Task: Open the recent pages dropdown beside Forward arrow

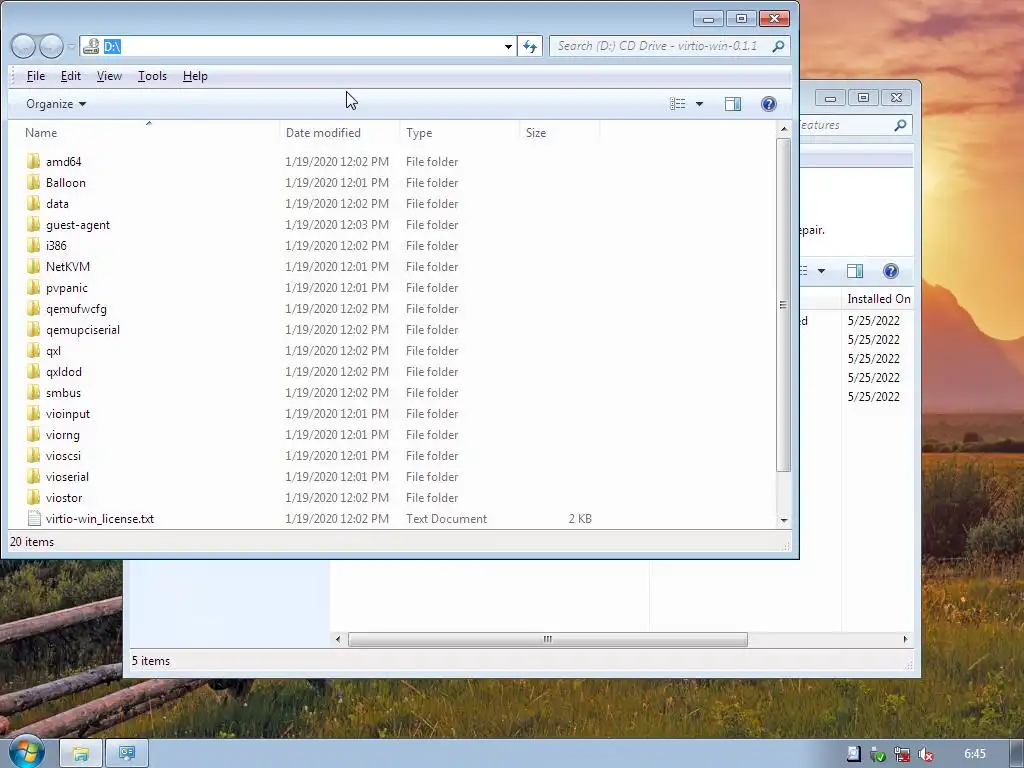Action: (71, 47)
